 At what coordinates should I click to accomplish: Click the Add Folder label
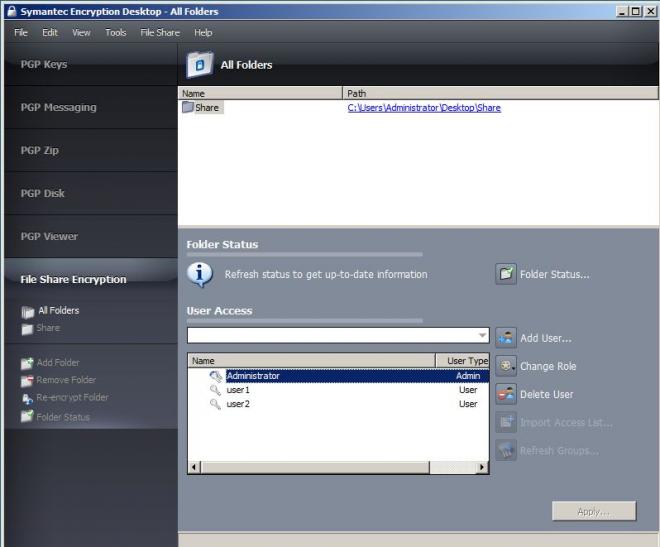[58, 362]
